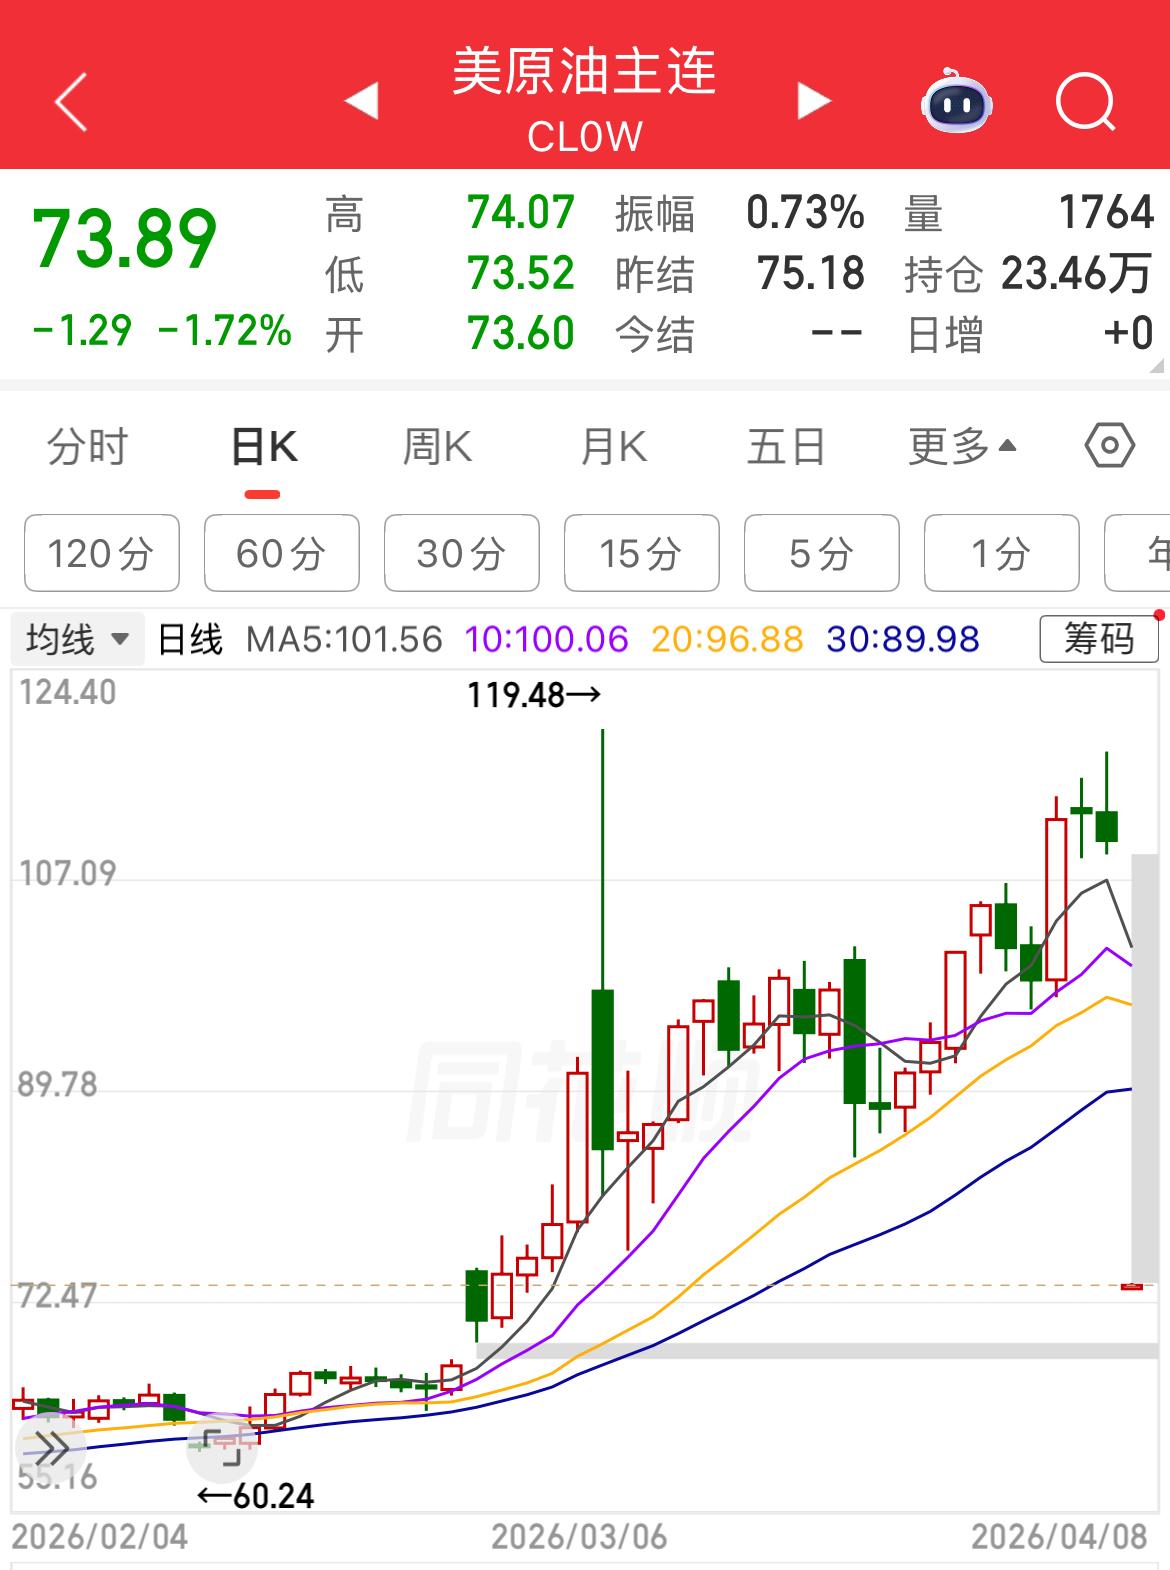Tap the 2026/03/06 date label
This screenshot has height=1570, width=1170.
click(x=579, y=1537)
